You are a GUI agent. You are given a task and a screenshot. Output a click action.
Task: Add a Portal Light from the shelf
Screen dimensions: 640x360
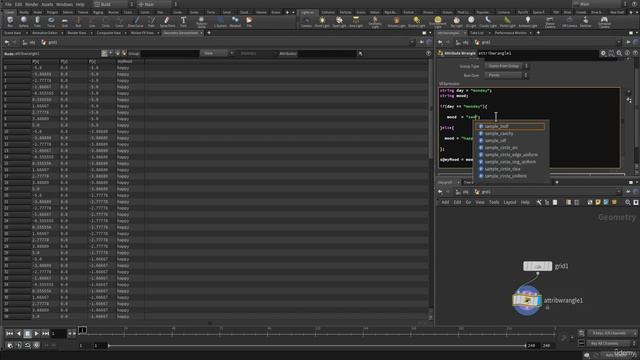(x=507, y=22)
